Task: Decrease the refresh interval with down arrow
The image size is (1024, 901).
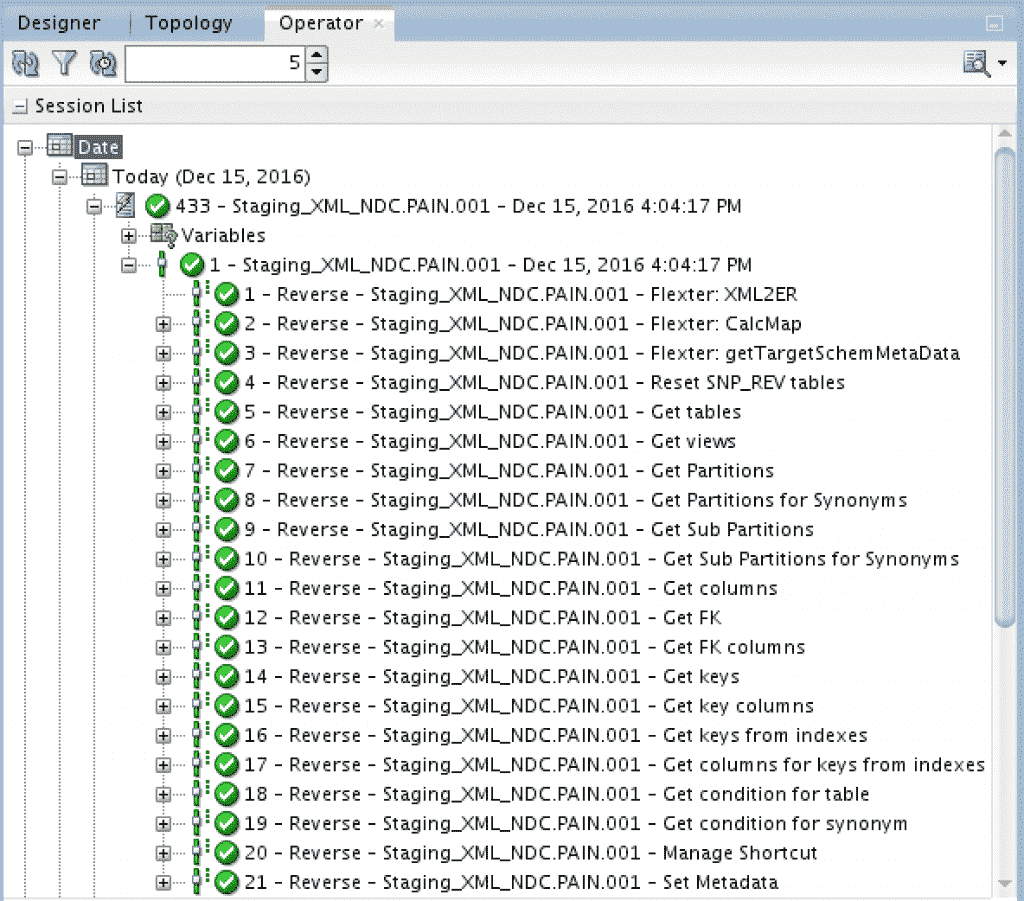Action: click(x=316, y=72)
